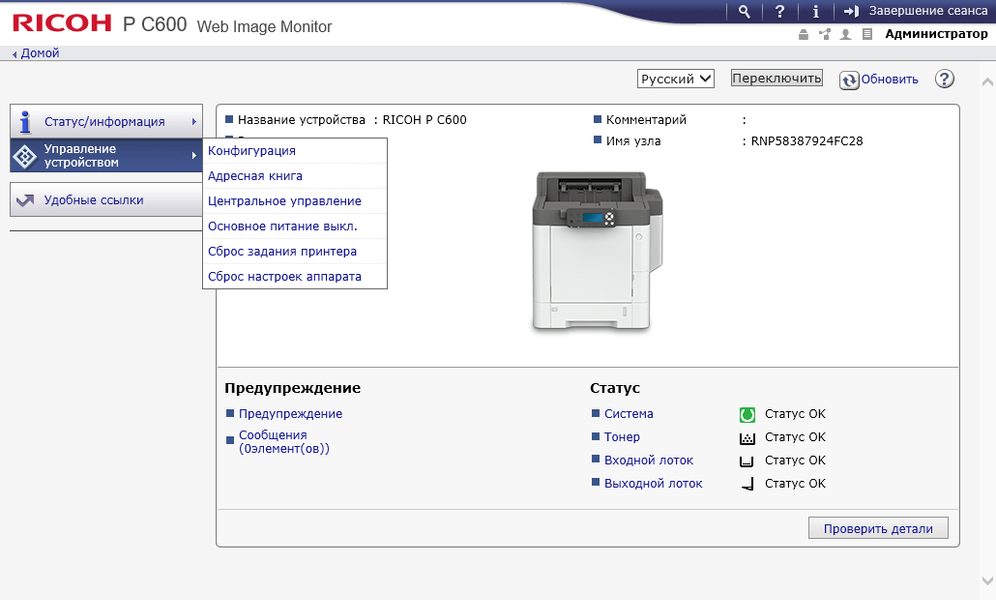Open the Русский language dropdown
This screenshot has height=600, width=996.
click(675, 79)
